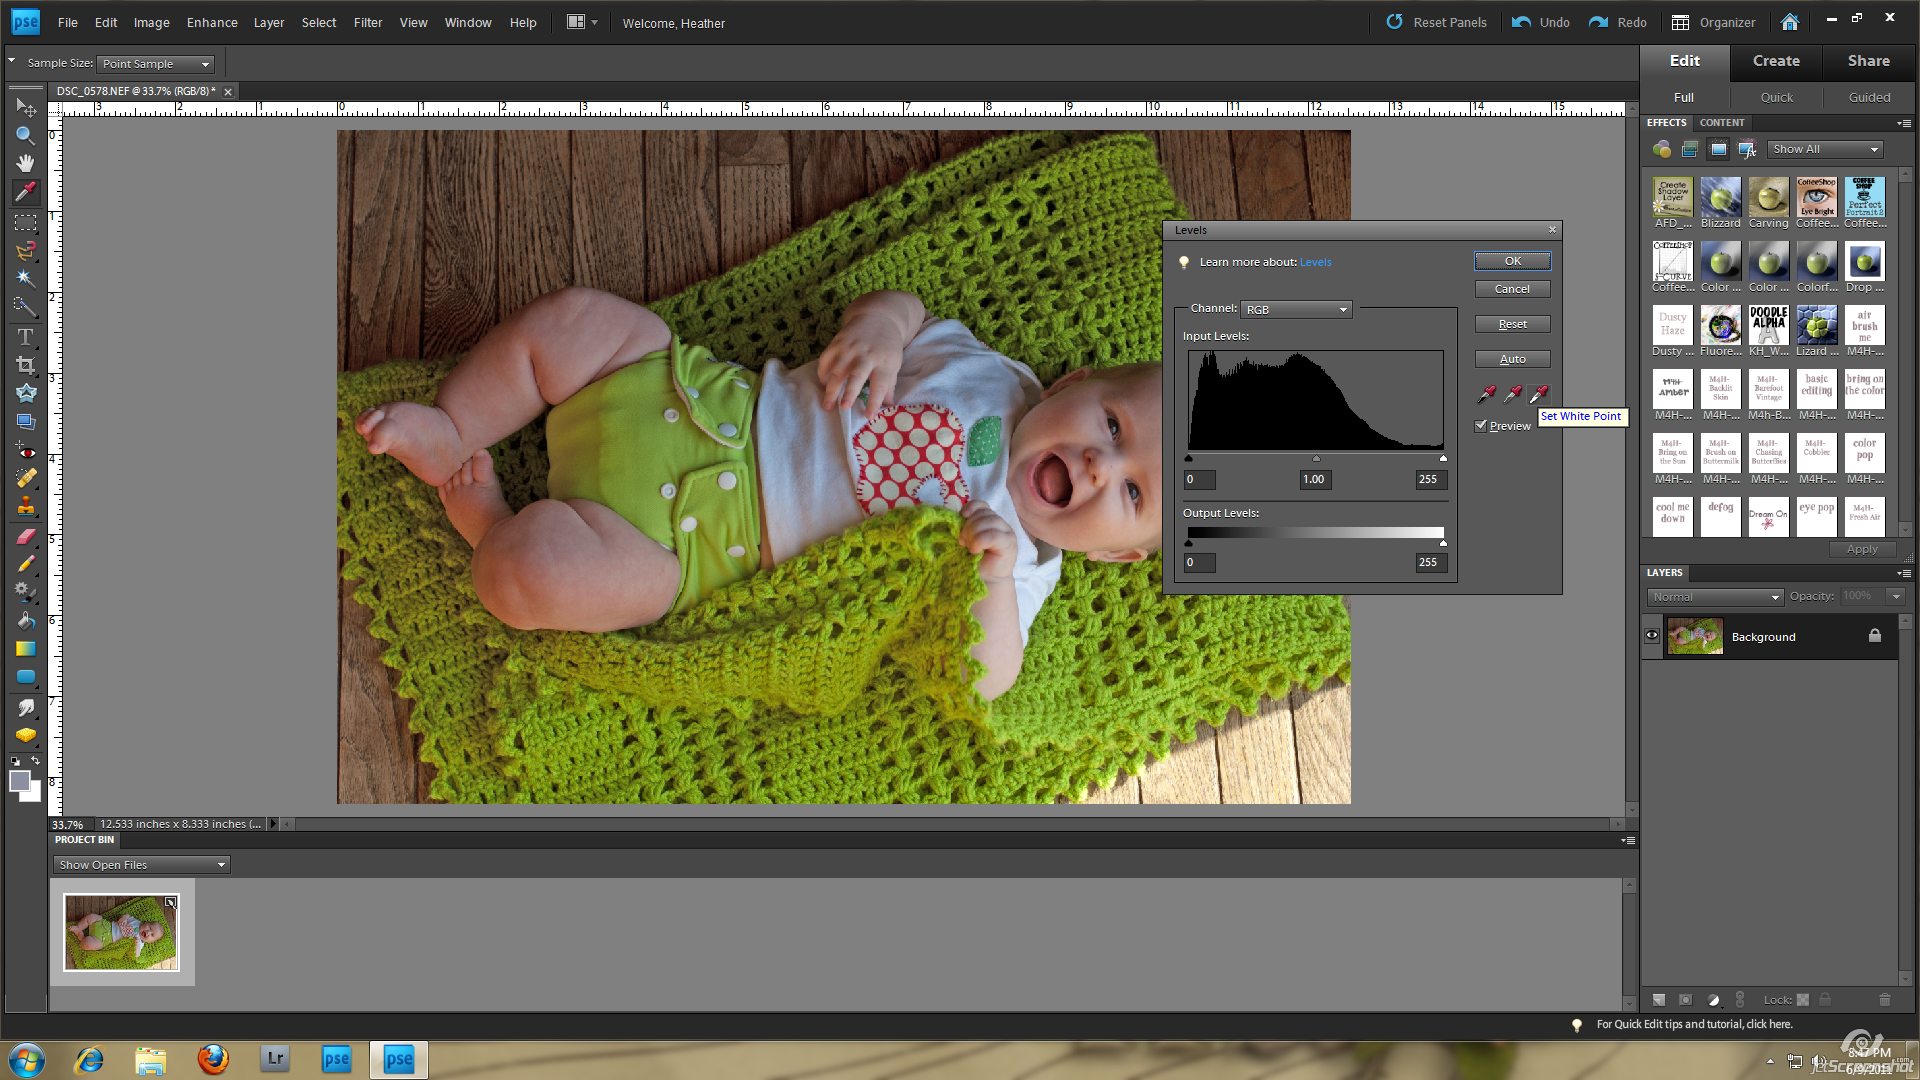Open the Channel RGB dropdown in Levels
The image size is (1920, 1080).
pos(1296,310)
